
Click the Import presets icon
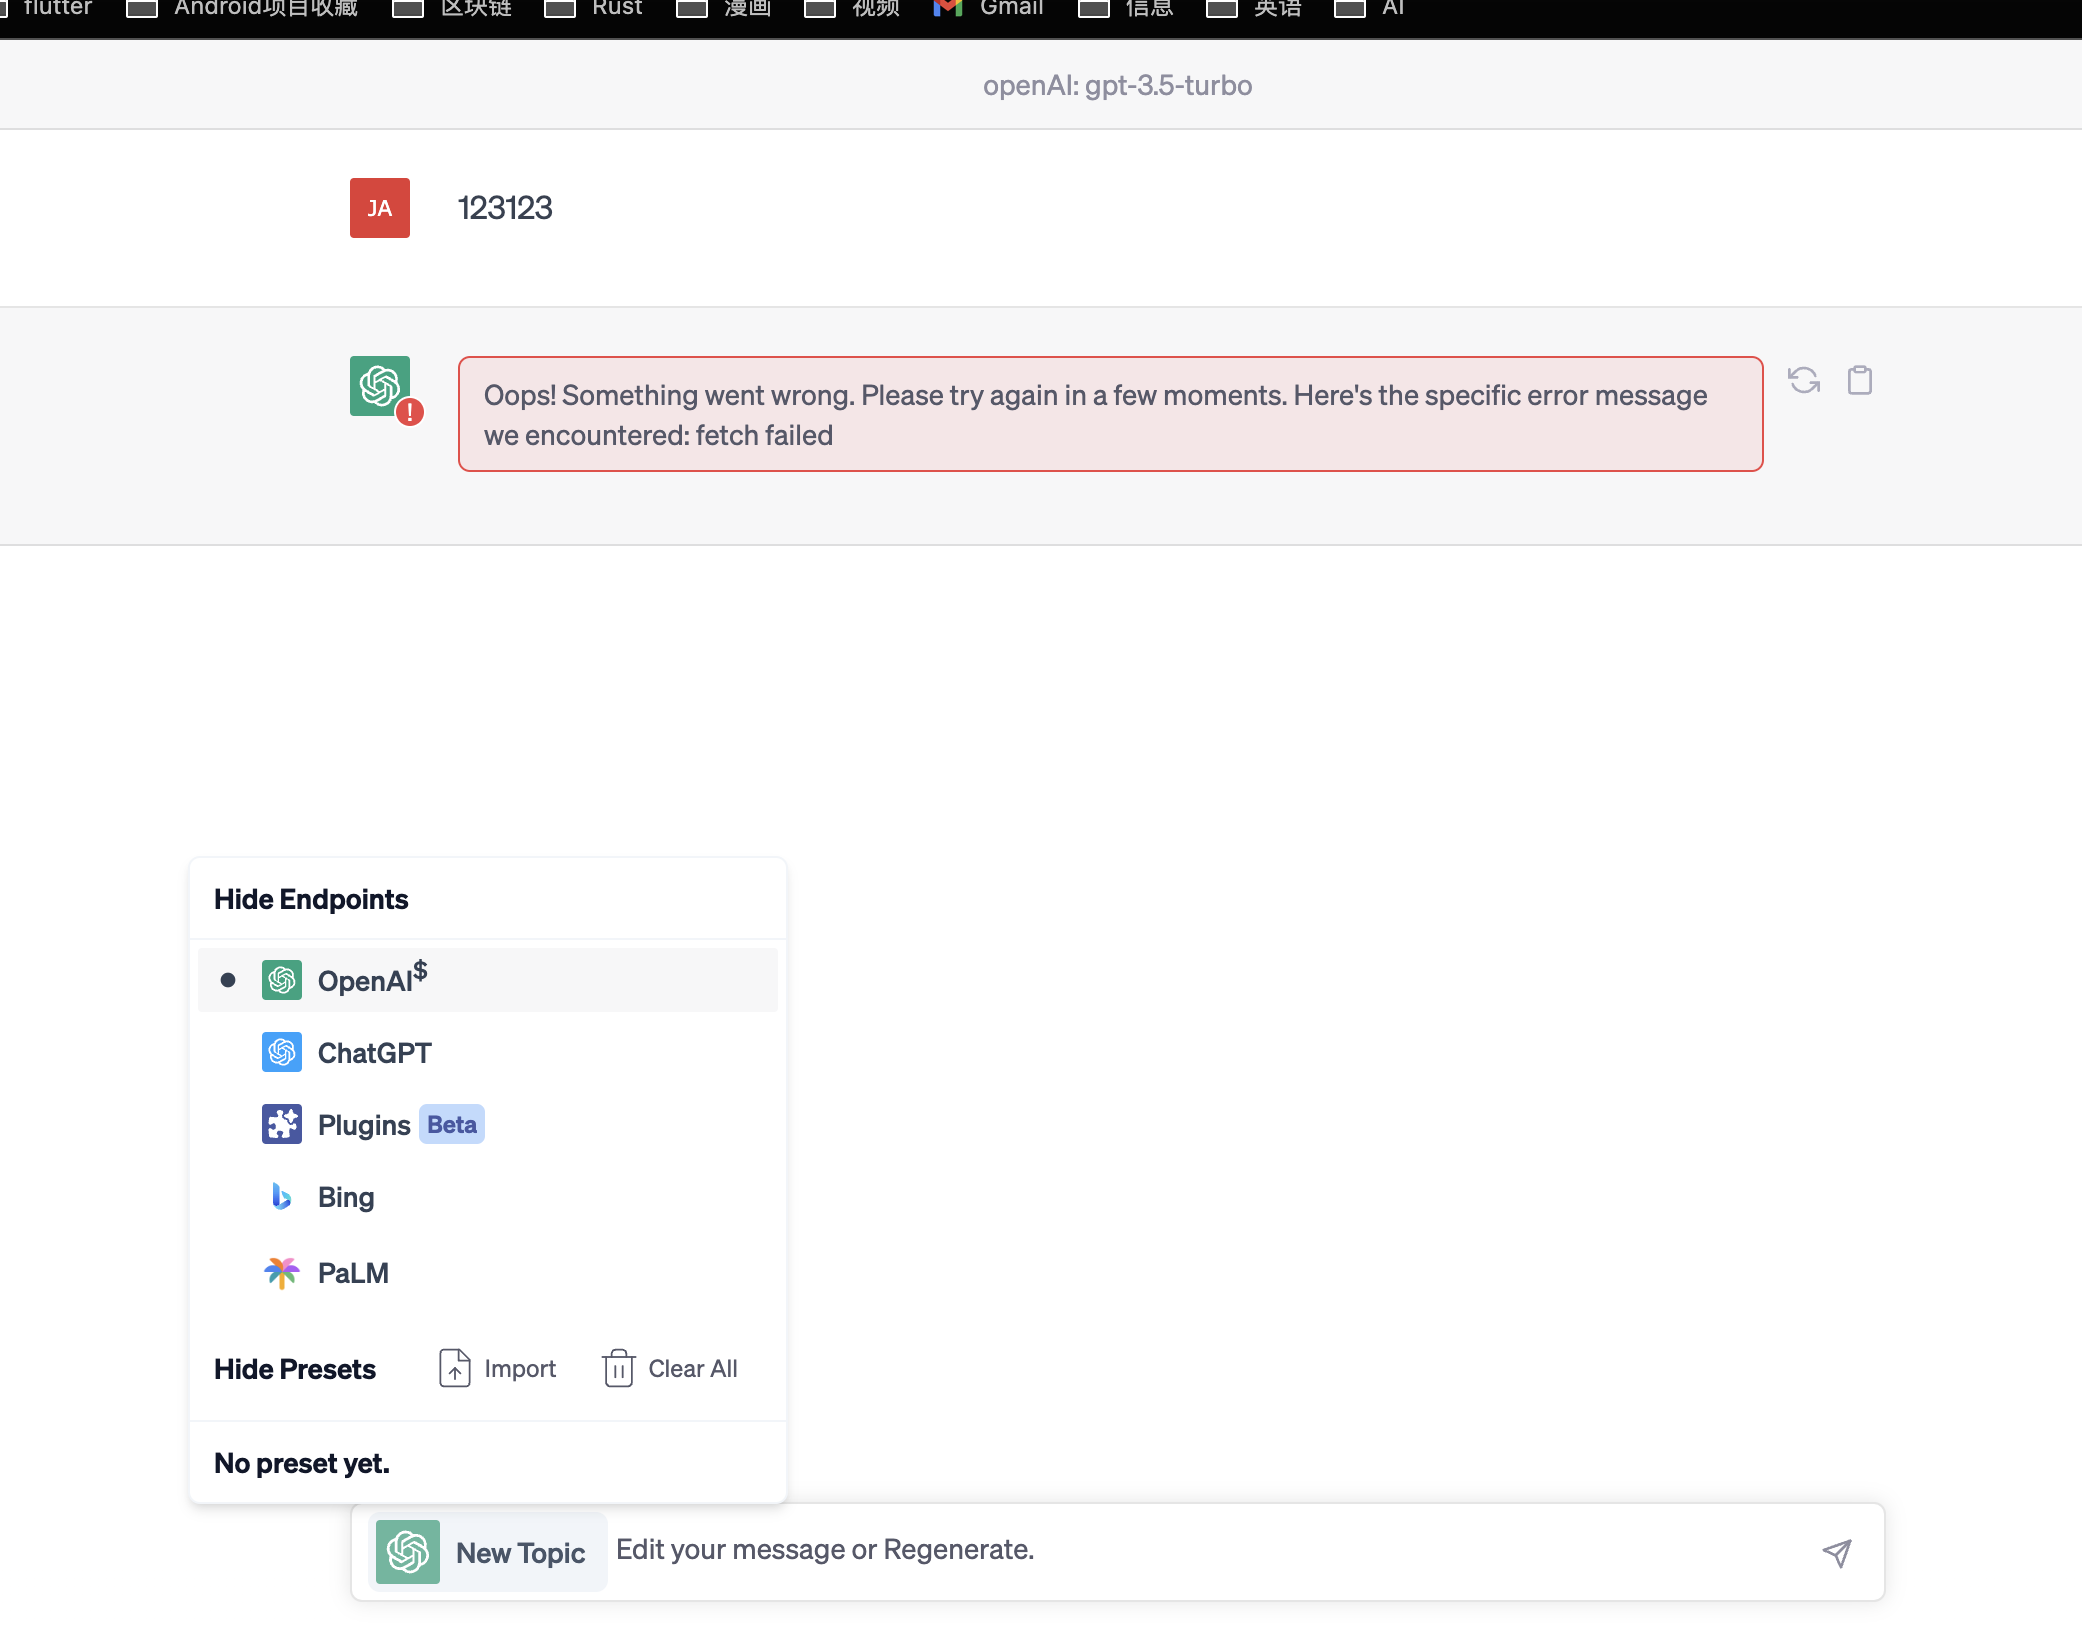coord(455,1368)
